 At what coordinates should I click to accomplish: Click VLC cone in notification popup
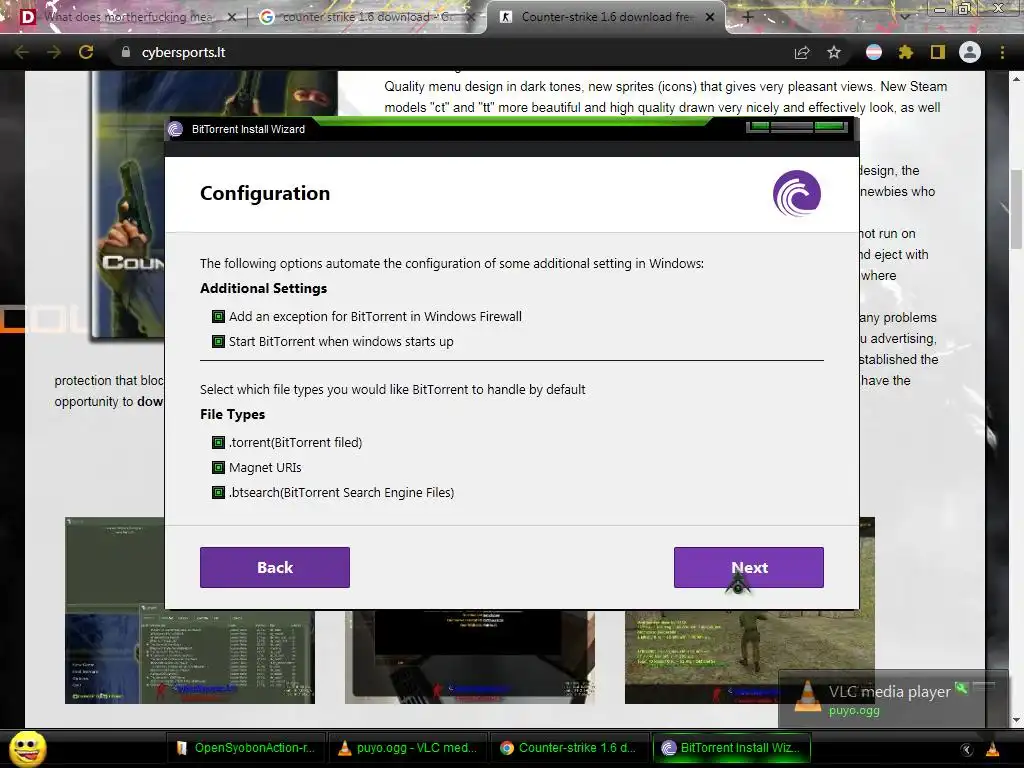tap(807, 697)
